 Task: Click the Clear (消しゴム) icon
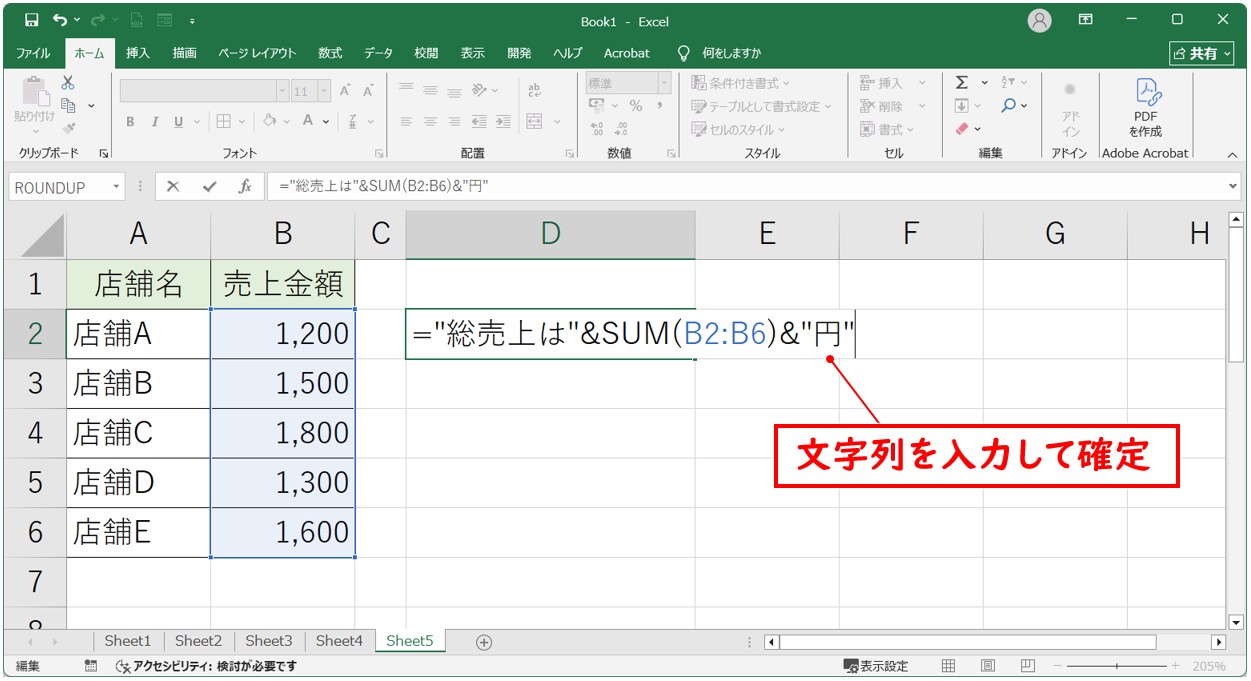pyautogui.click(x=962, y=128)
